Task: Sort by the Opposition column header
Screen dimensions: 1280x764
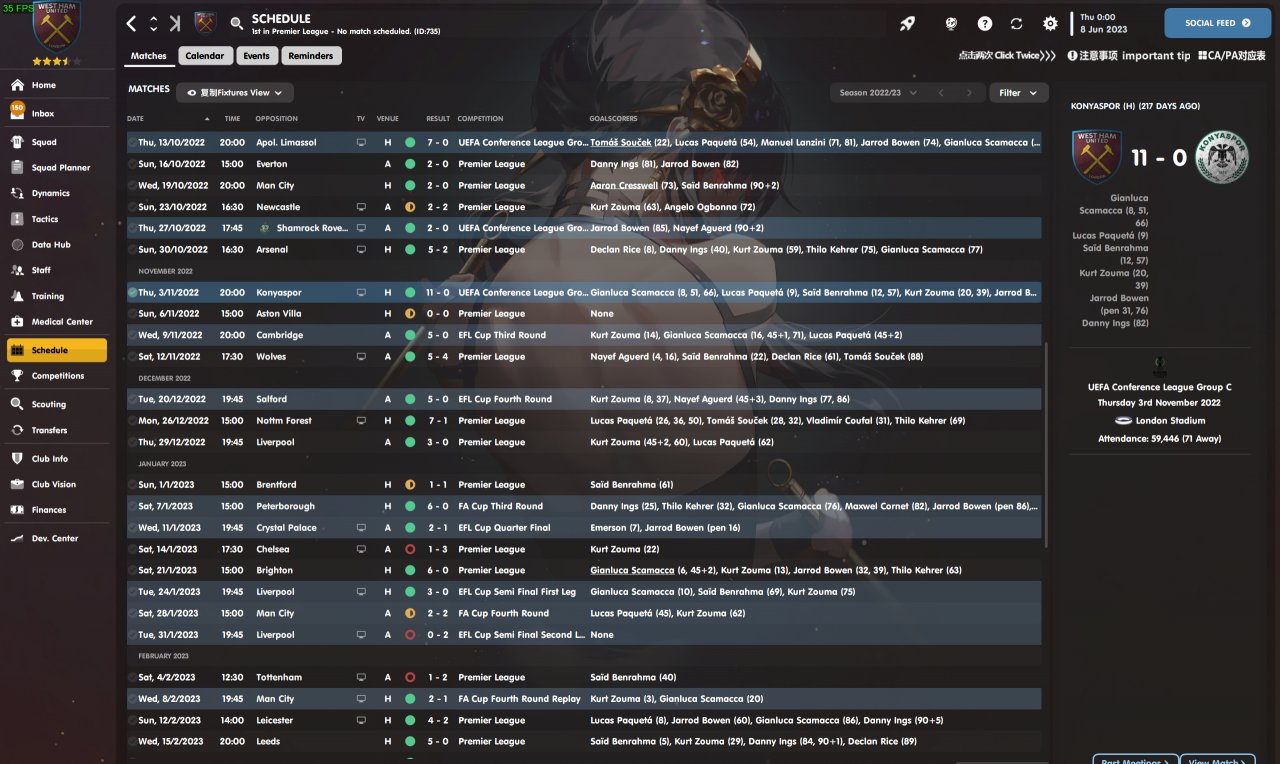Action: click(277, 119)
